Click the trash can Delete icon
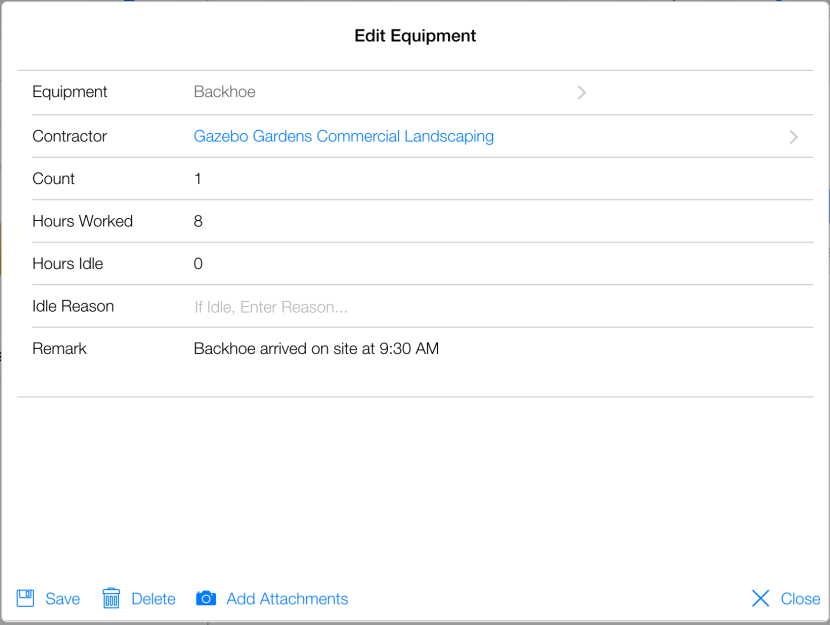The width and height of the screenshot is (830, 625). point(111,598)
